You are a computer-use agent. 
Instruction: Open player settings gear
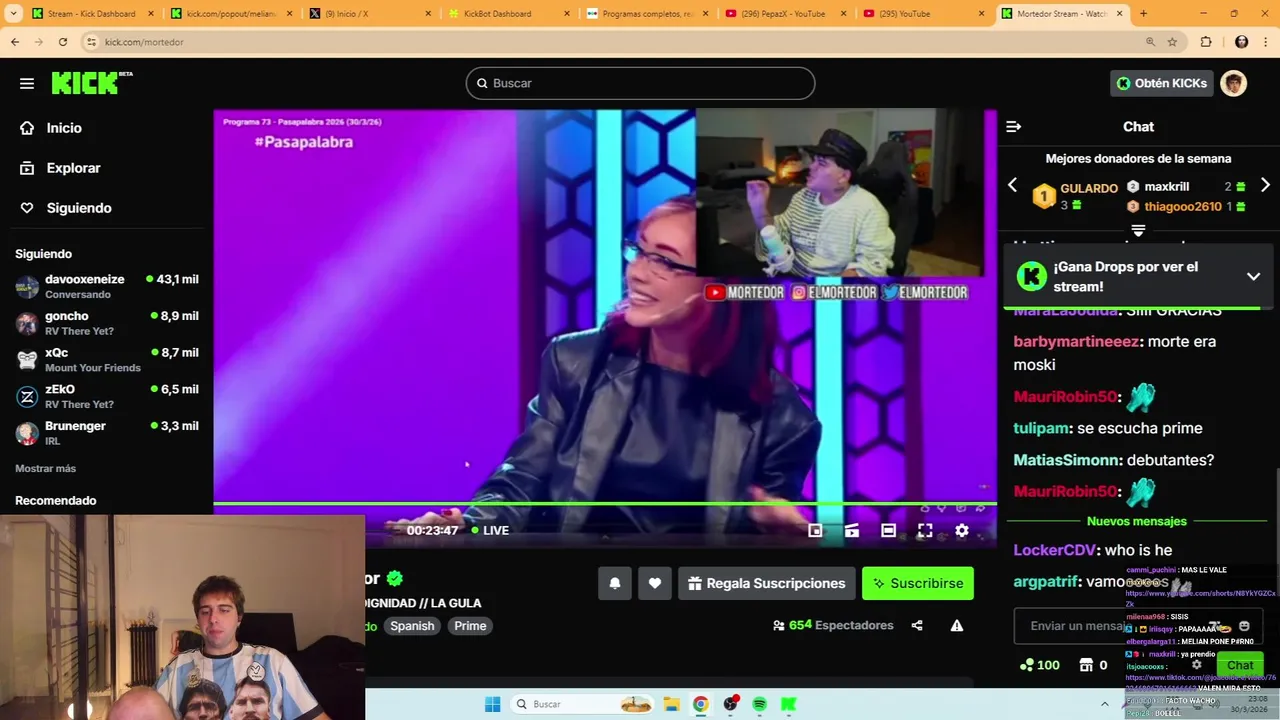pos(962,531)
